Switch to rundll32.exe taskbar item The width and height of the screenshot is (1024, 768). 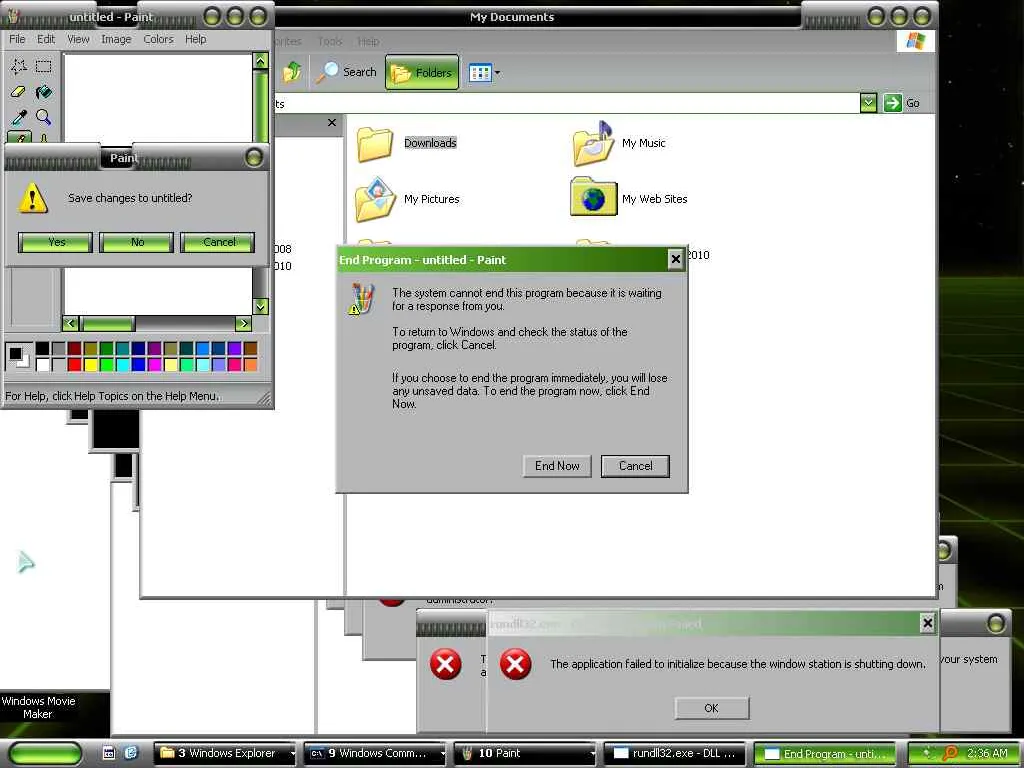pyautogui.click(x=675, y=754)
